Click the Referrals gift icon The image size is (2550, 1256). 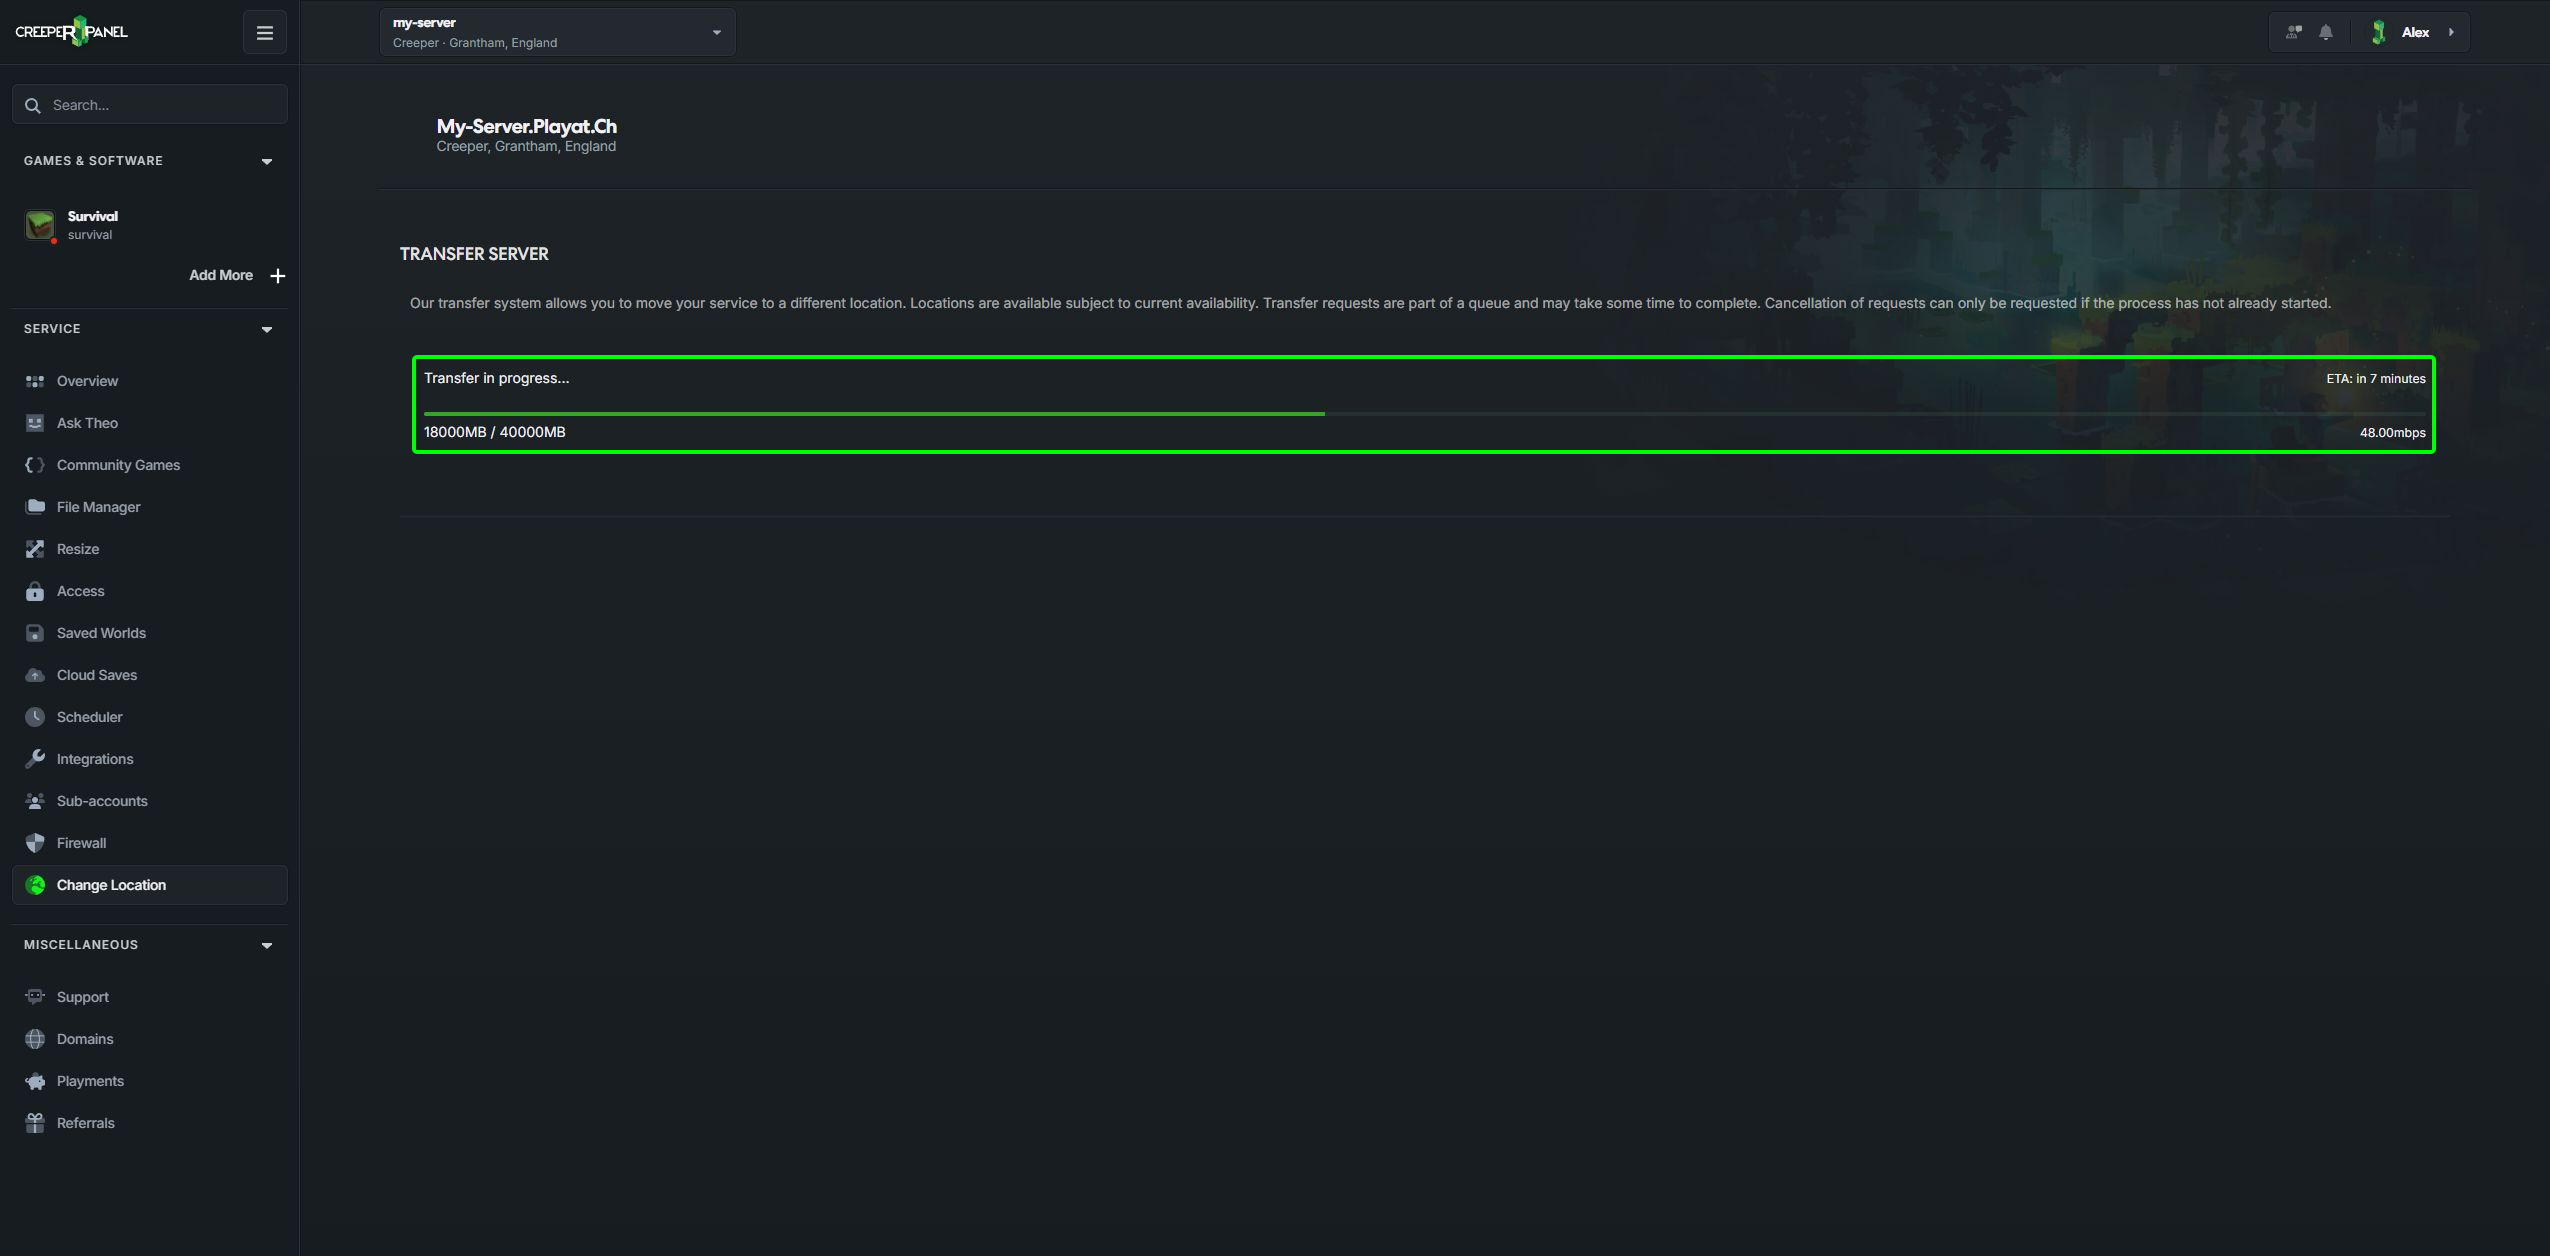(x=35, y=1123)
